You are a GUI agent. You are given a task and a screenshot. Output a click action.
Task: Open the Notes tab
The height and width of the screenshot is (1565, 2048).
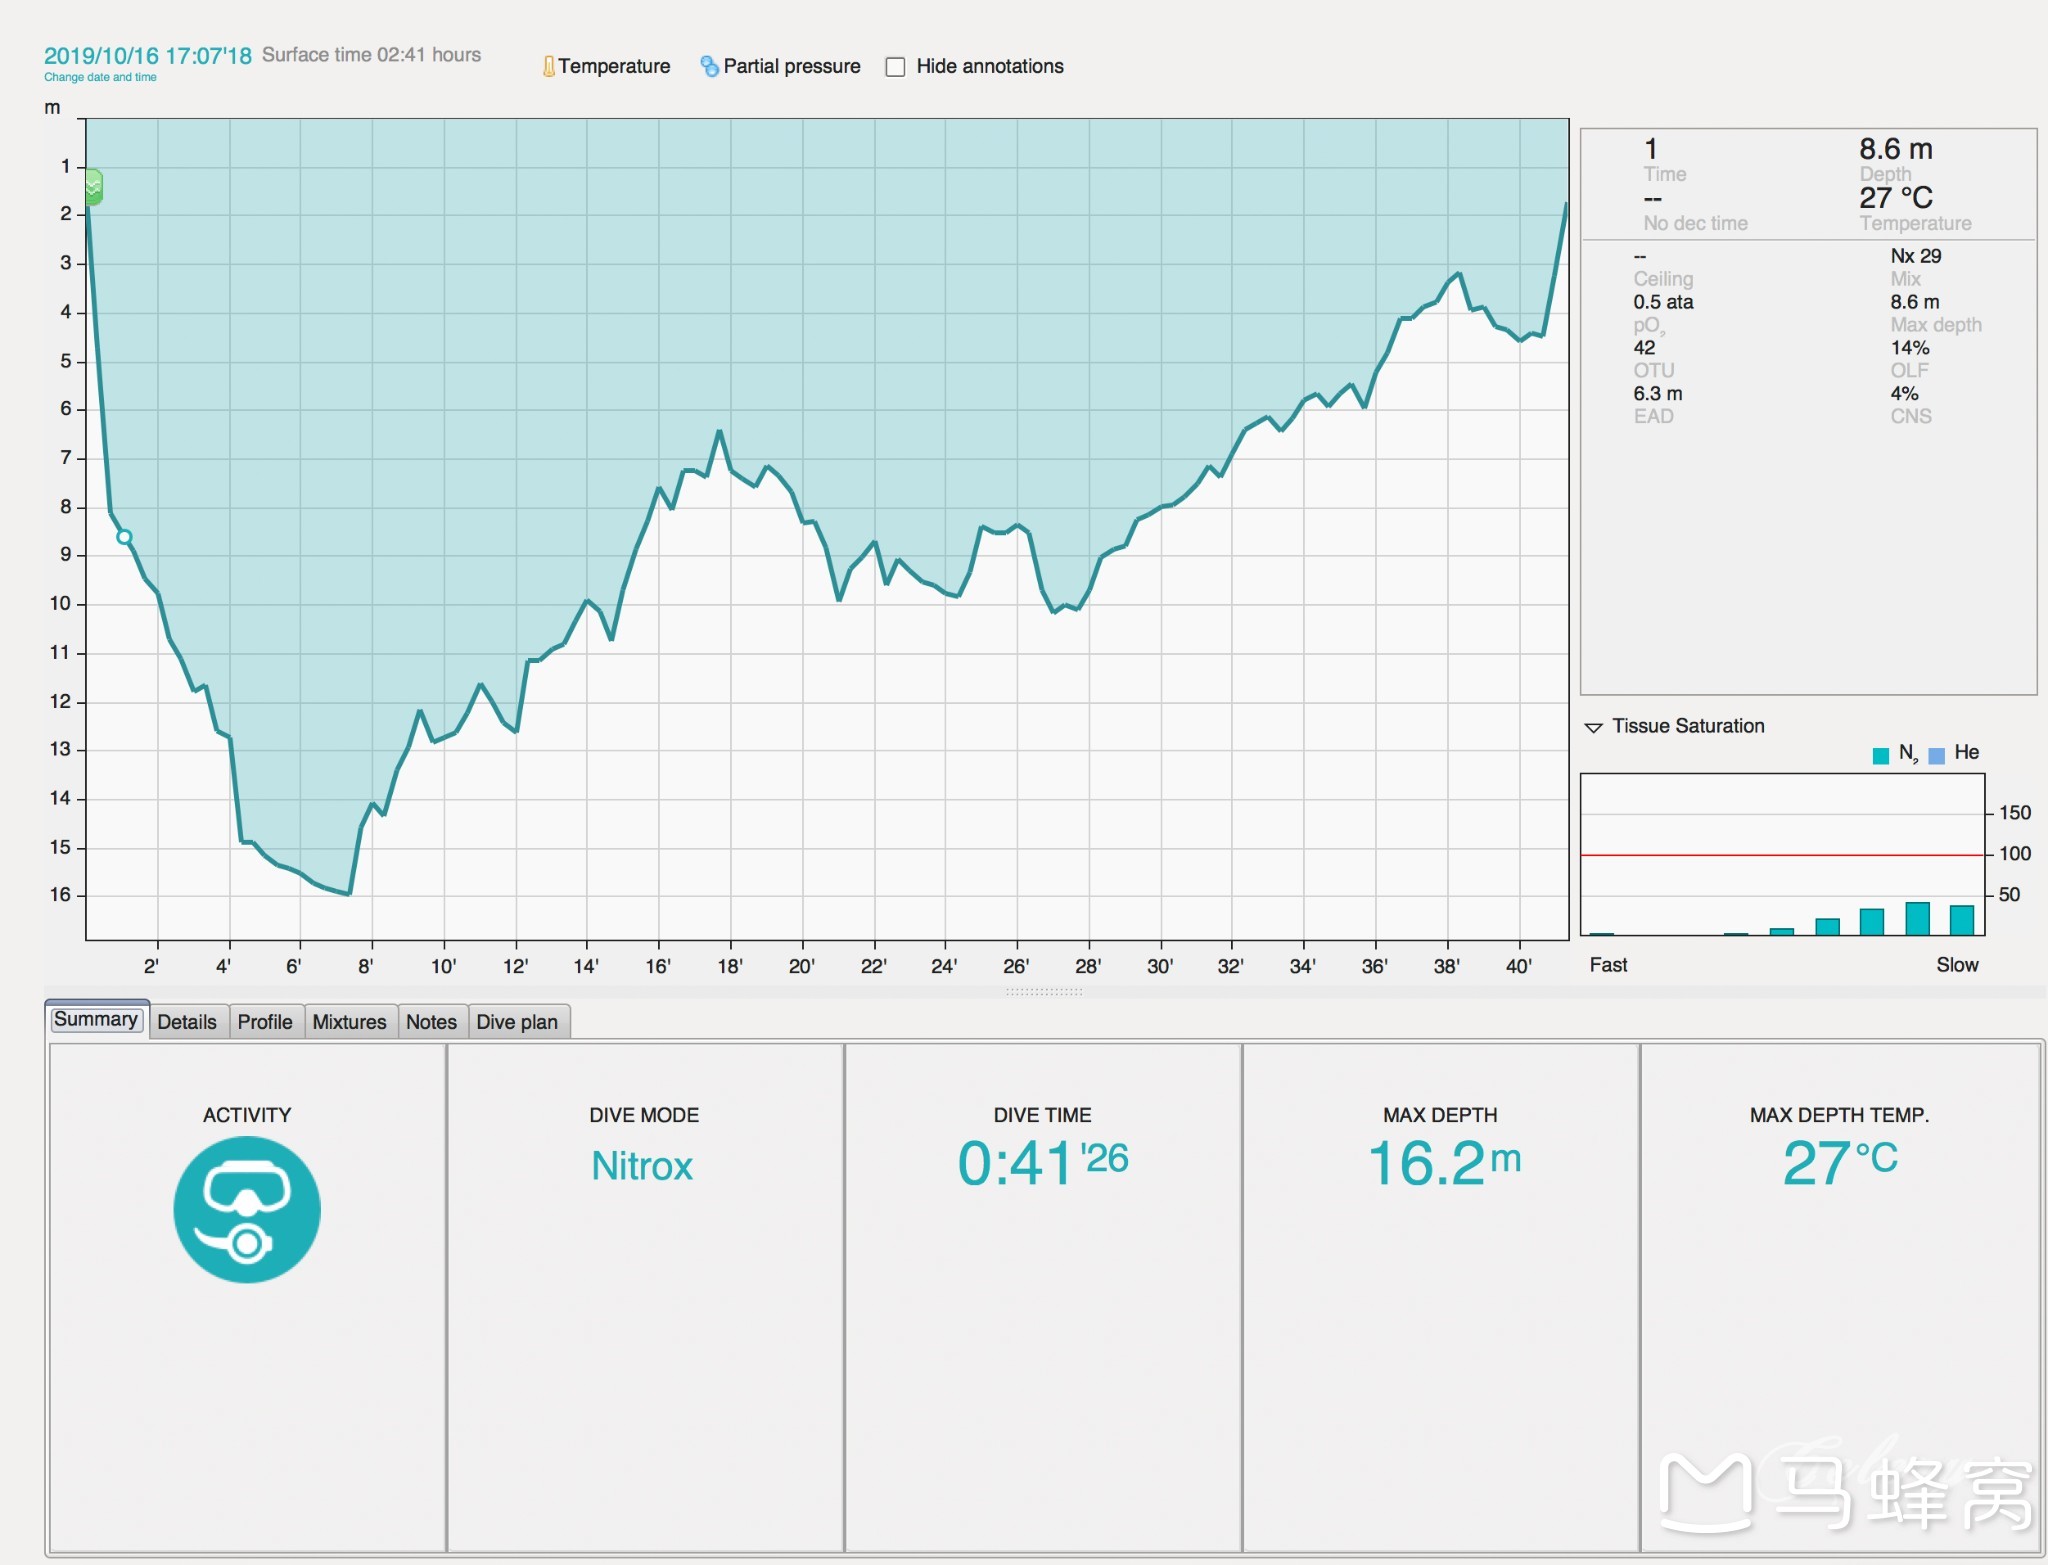coord(431,1022)
